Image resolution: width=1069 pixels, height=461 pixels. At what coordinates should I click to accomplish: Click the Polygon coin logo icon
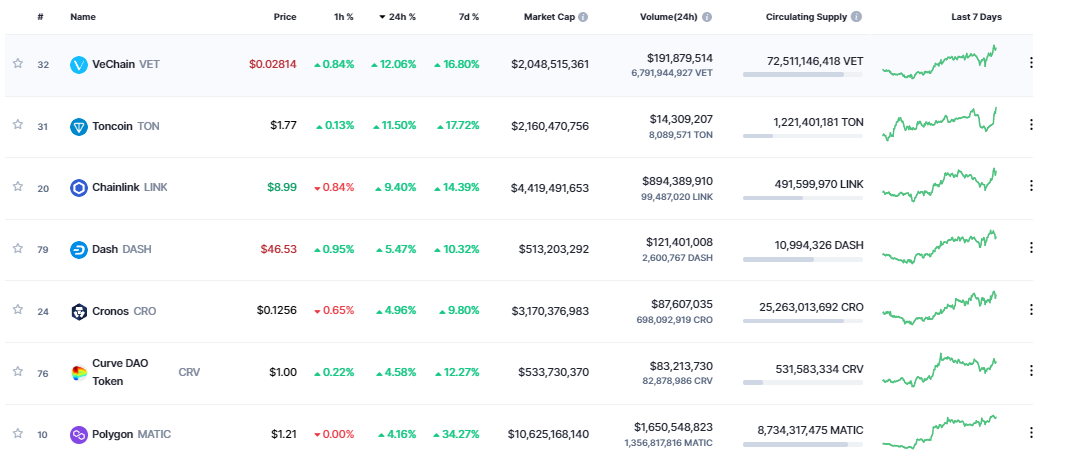[x=79, y=434]
